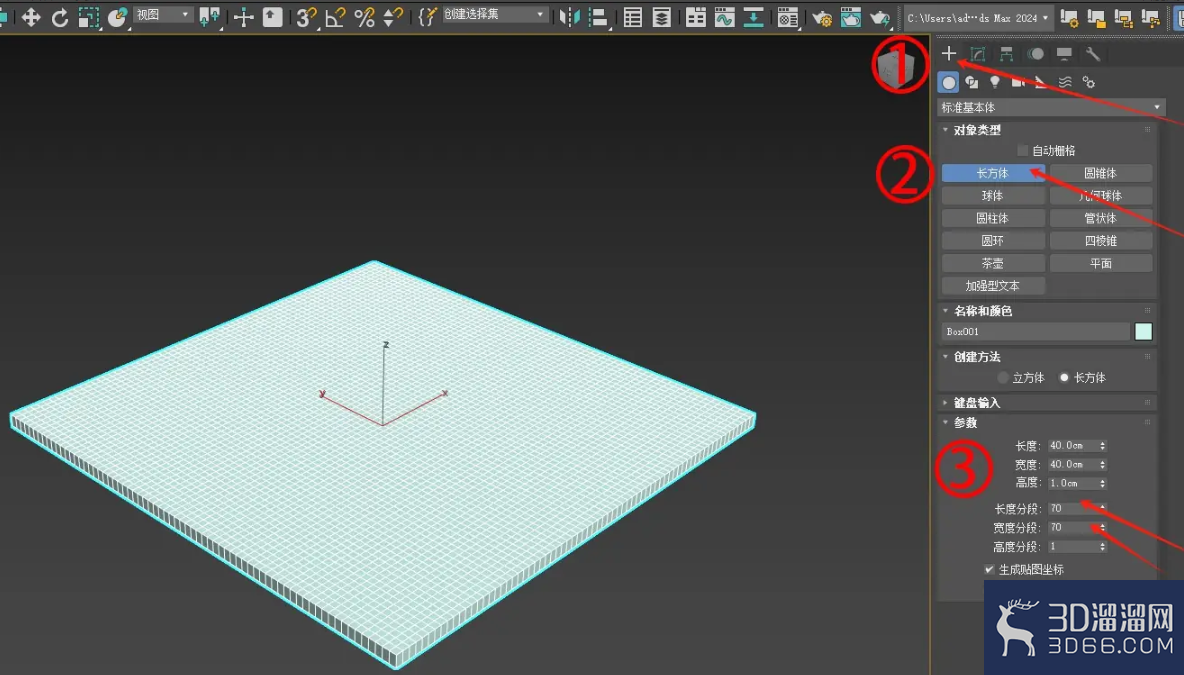Screen dimensions: 1184x675
Task: Open Rendered Frame Window icon
Action: pyautogui.click(x=850, y=17)
